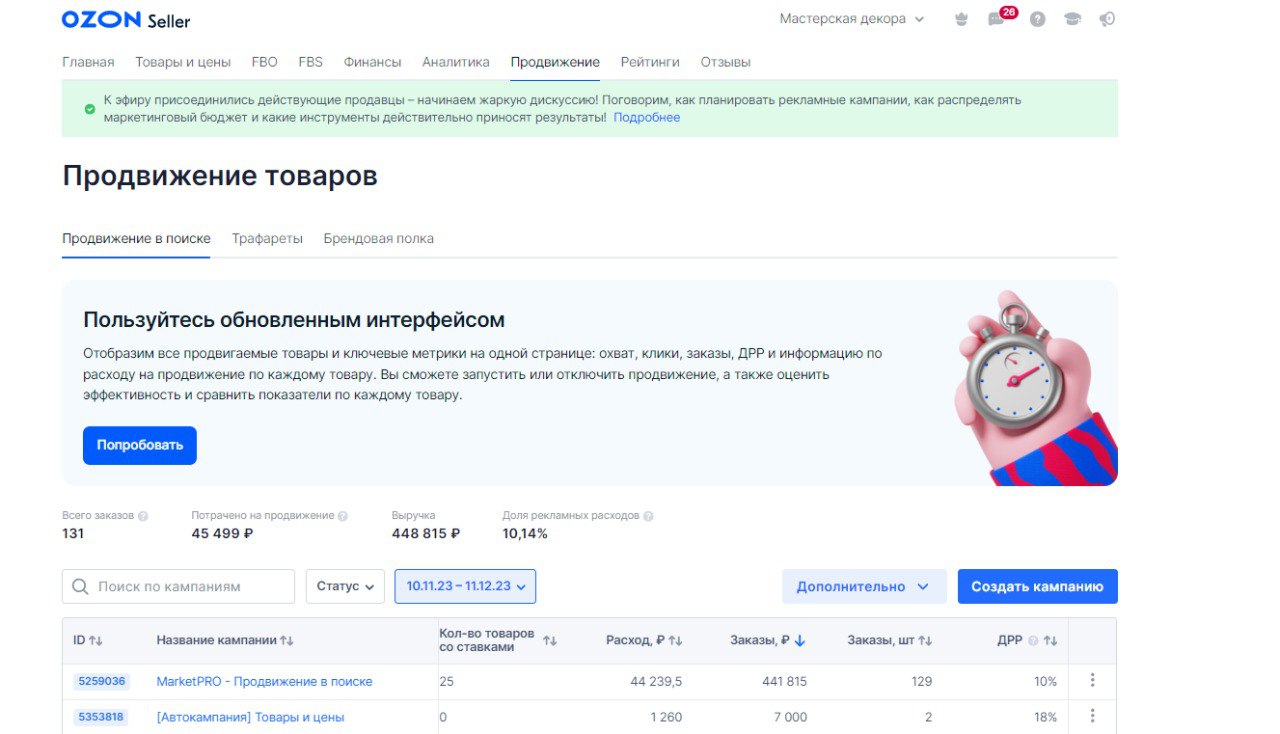Click the Попробовать button

tap(140, 446)
